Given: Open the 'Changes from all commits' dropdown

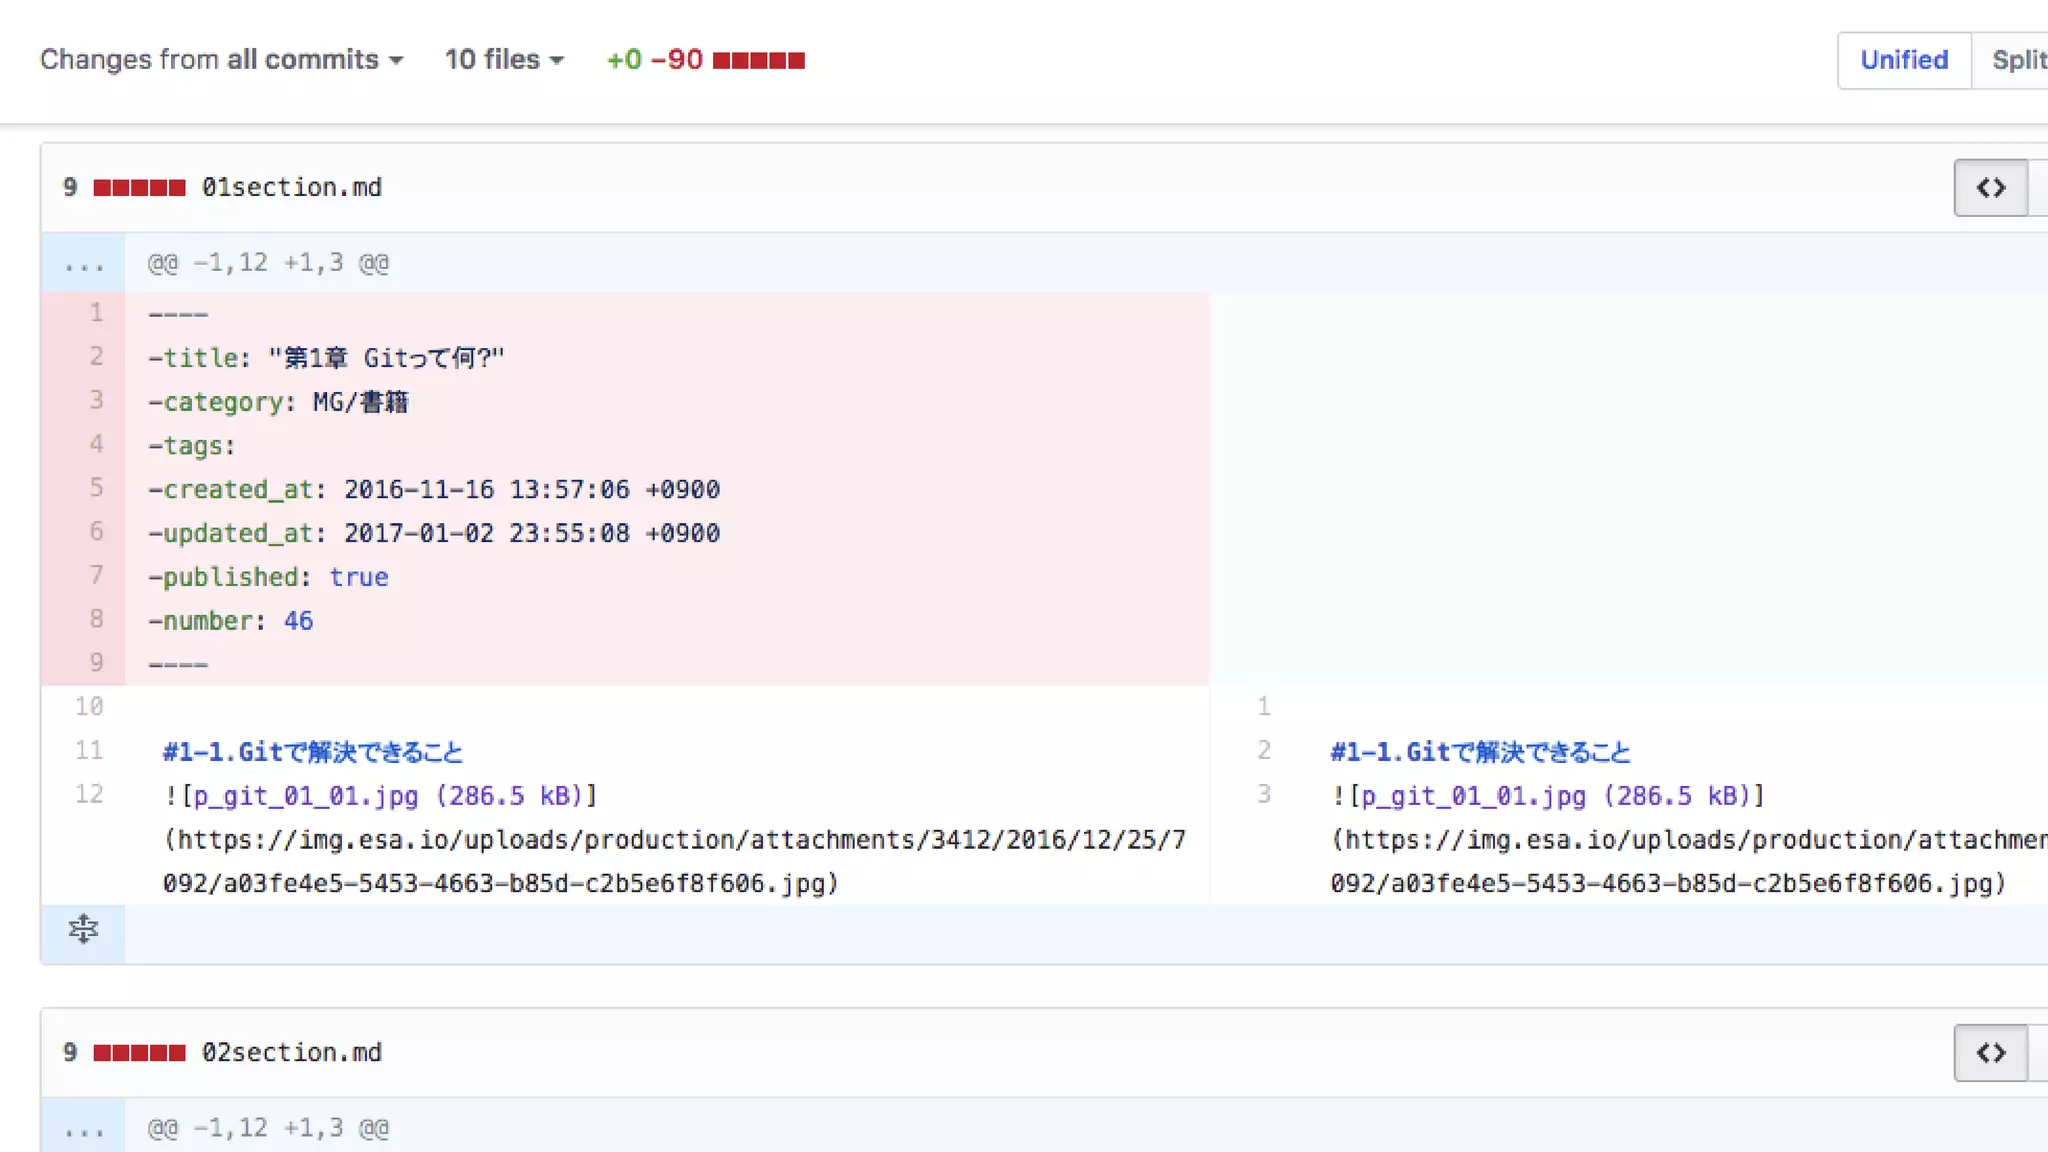Looking at the screenshot, I should click(x=221, y=60).
